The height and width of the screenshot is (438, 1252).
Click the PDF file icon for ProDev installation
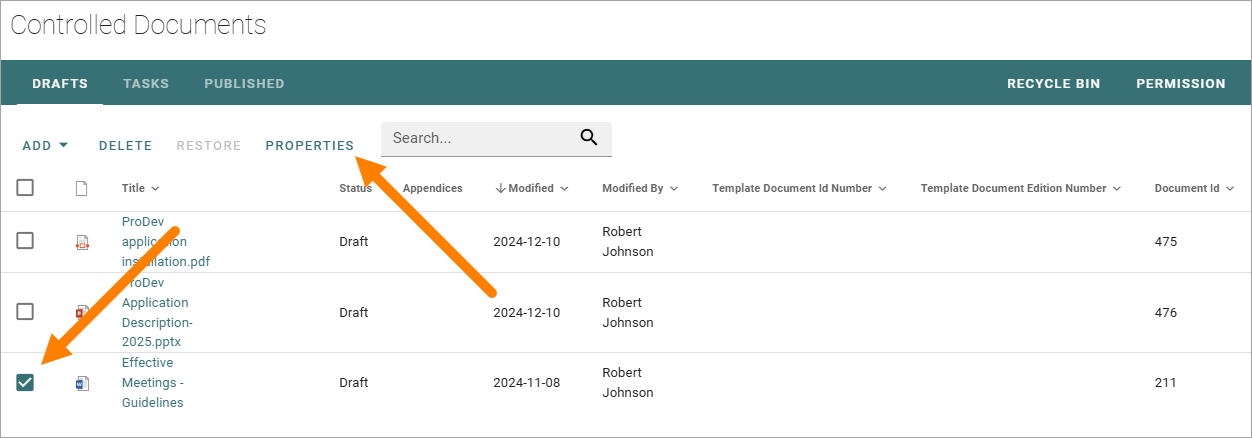click(x=83, y=242)
